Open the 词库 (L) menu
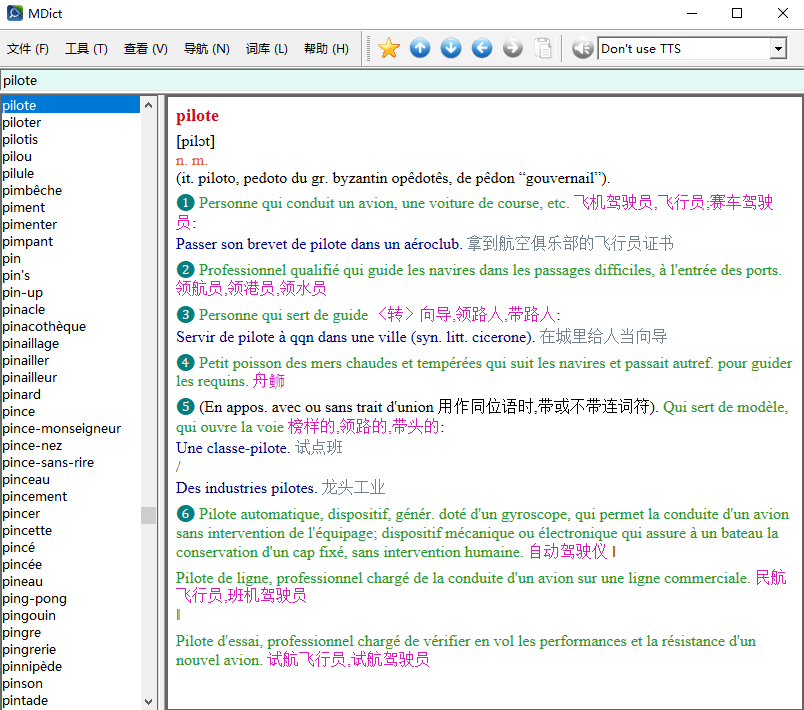Viewport: 804px width, 710px height. point(266,49)
